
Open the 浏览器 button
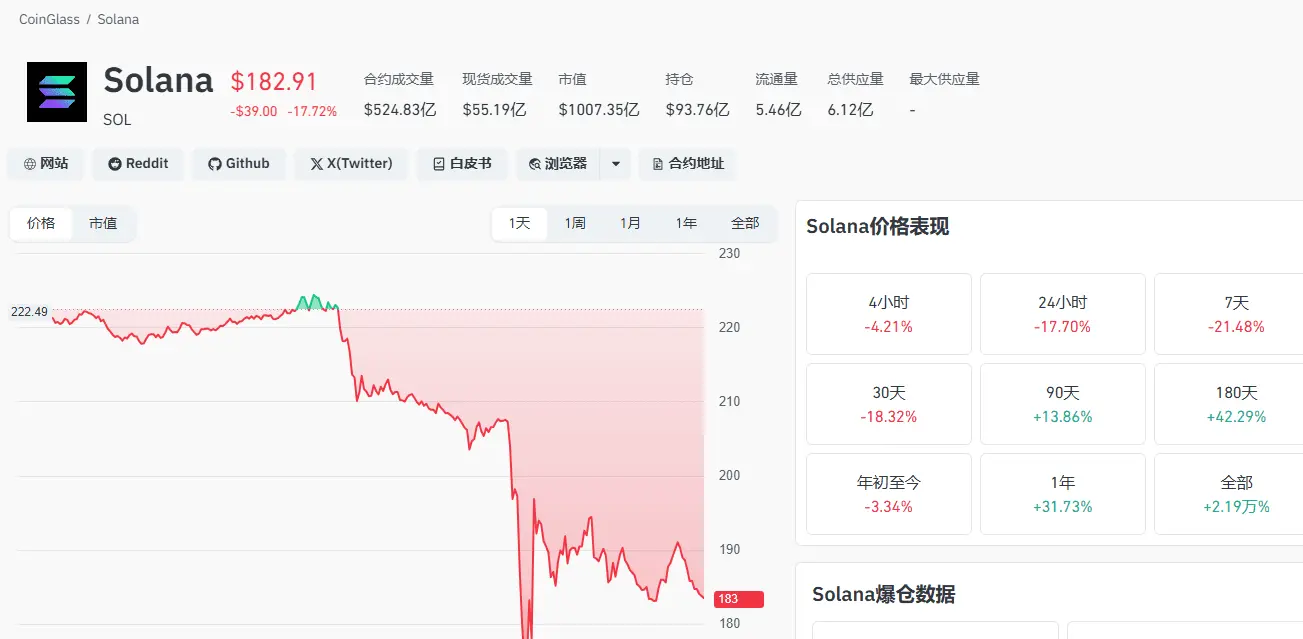[558, 164]
